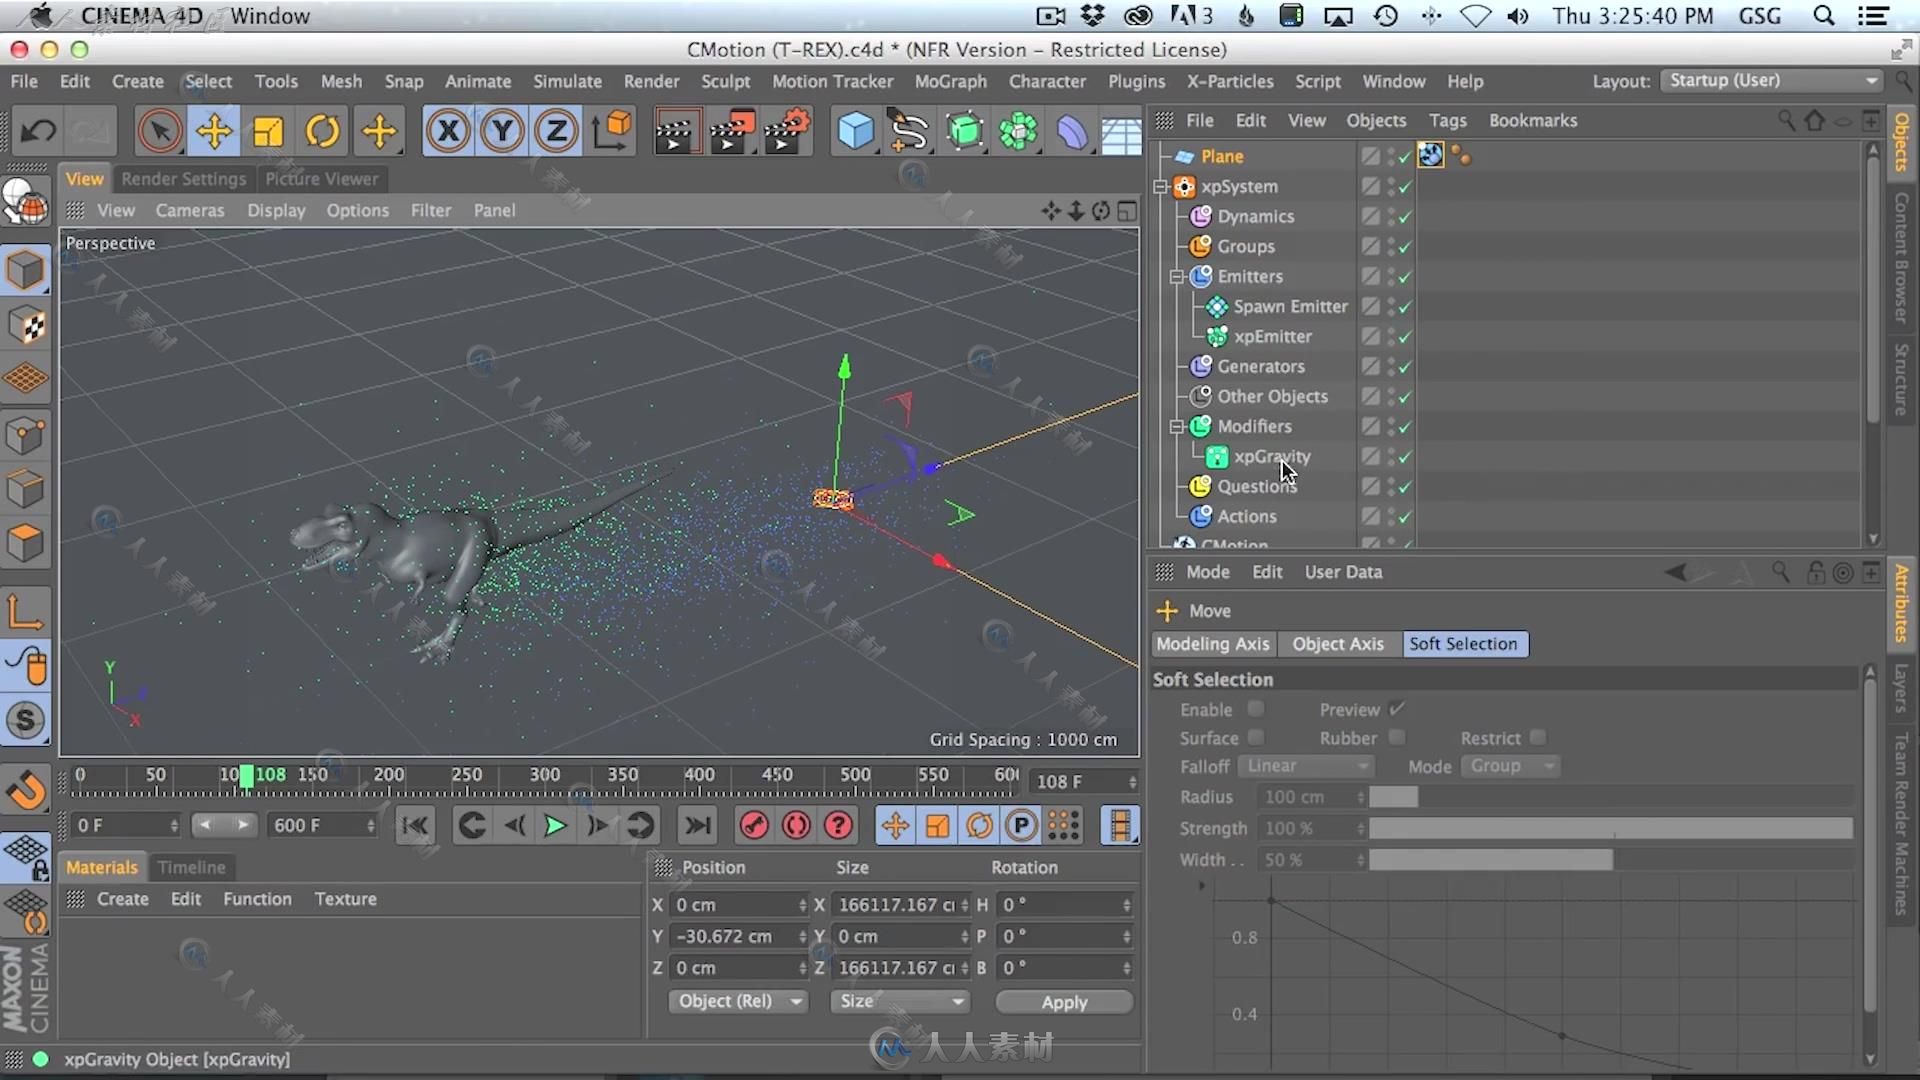The image size is (1920, 1080).
Task: Click the Modeling Axis tab
Action: 1212,642
